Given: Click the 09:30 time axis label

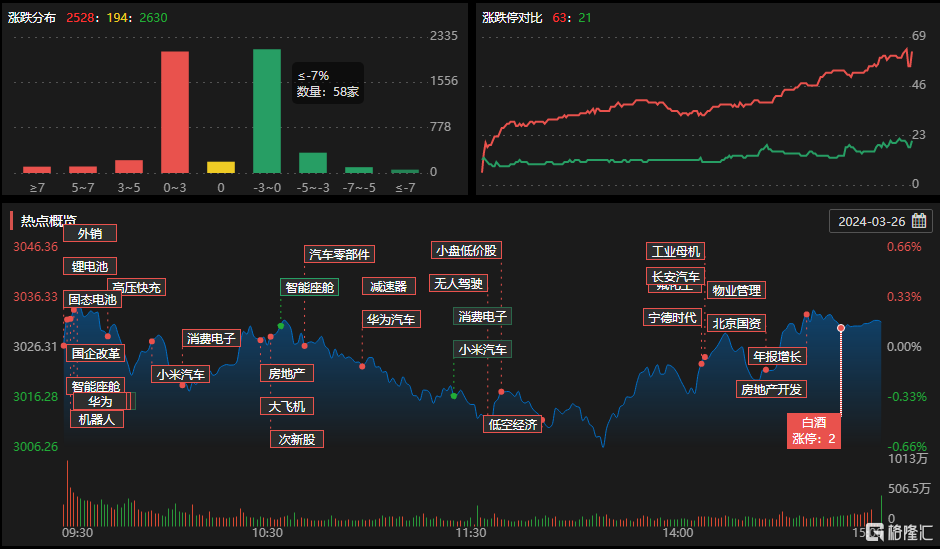Looking at the screenshot, I should 77,532.
